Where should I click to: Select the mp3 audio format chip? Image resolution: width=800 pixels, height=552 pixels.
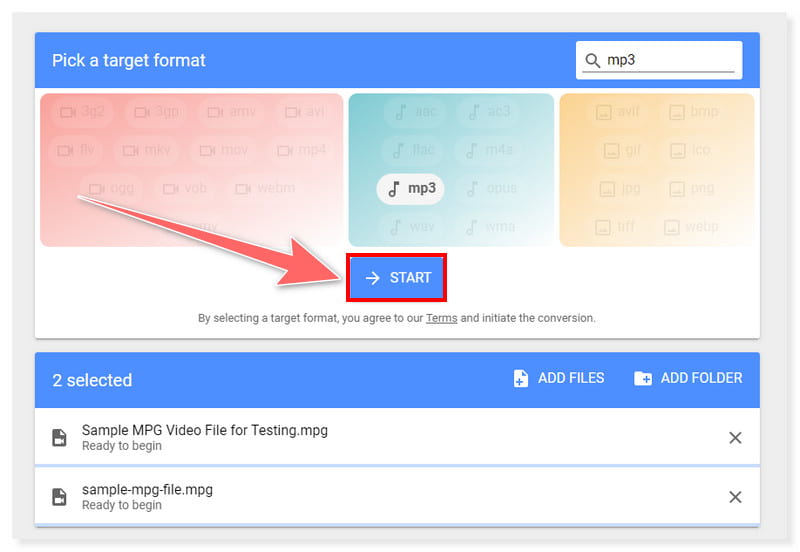click(x=410, y=188)
